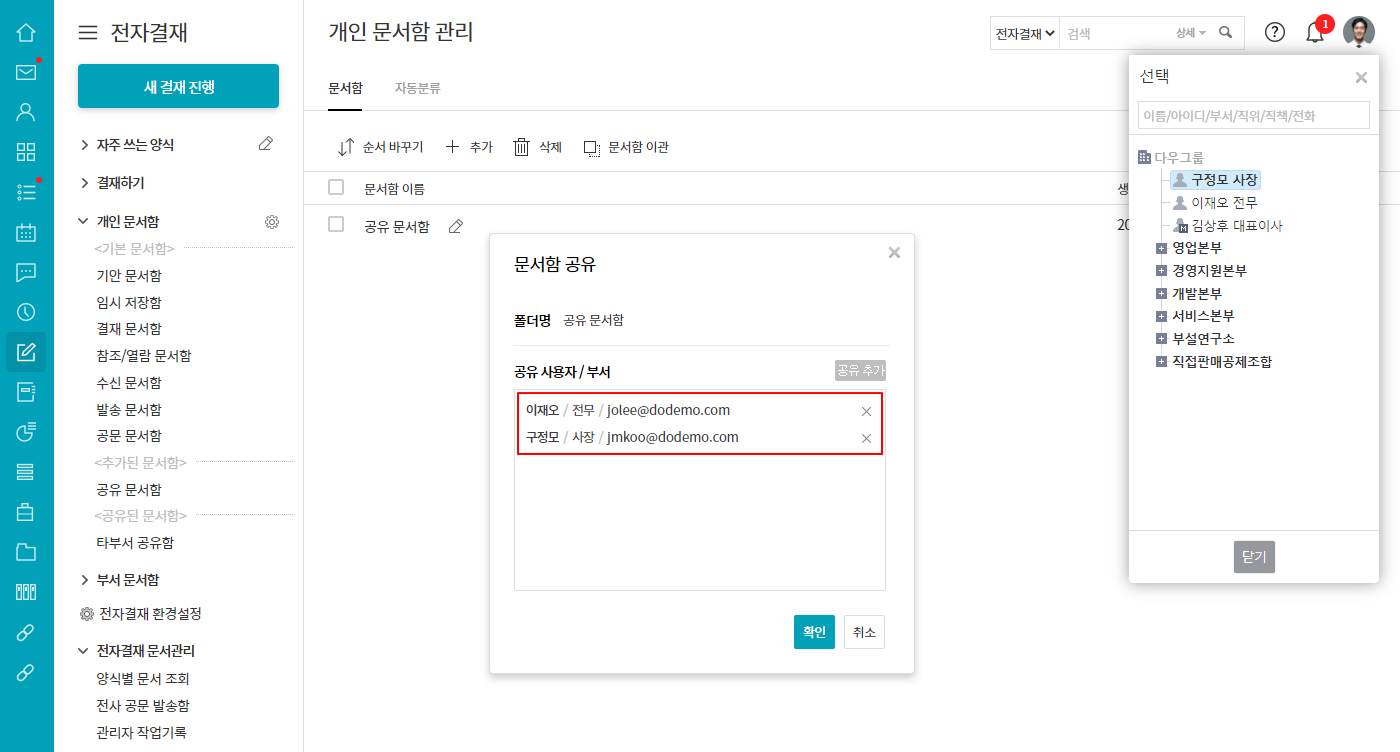Screen dimensions: 1400x752
Task: Click the search magnifier icon
Action: [x=1226, y=33]
